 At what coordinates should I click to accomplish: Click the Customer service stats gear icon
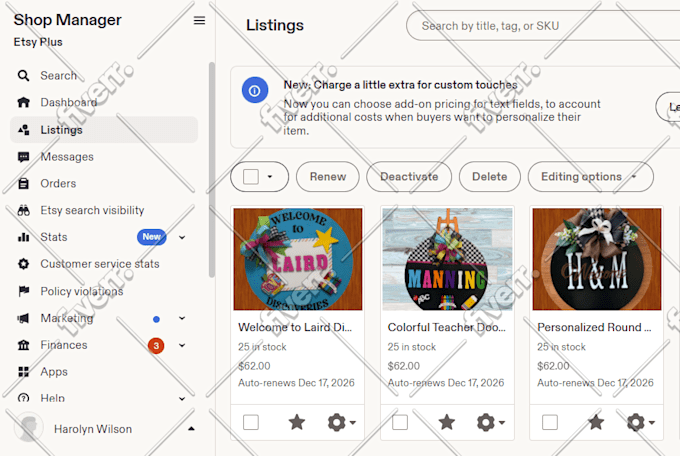tap(23, 264)
